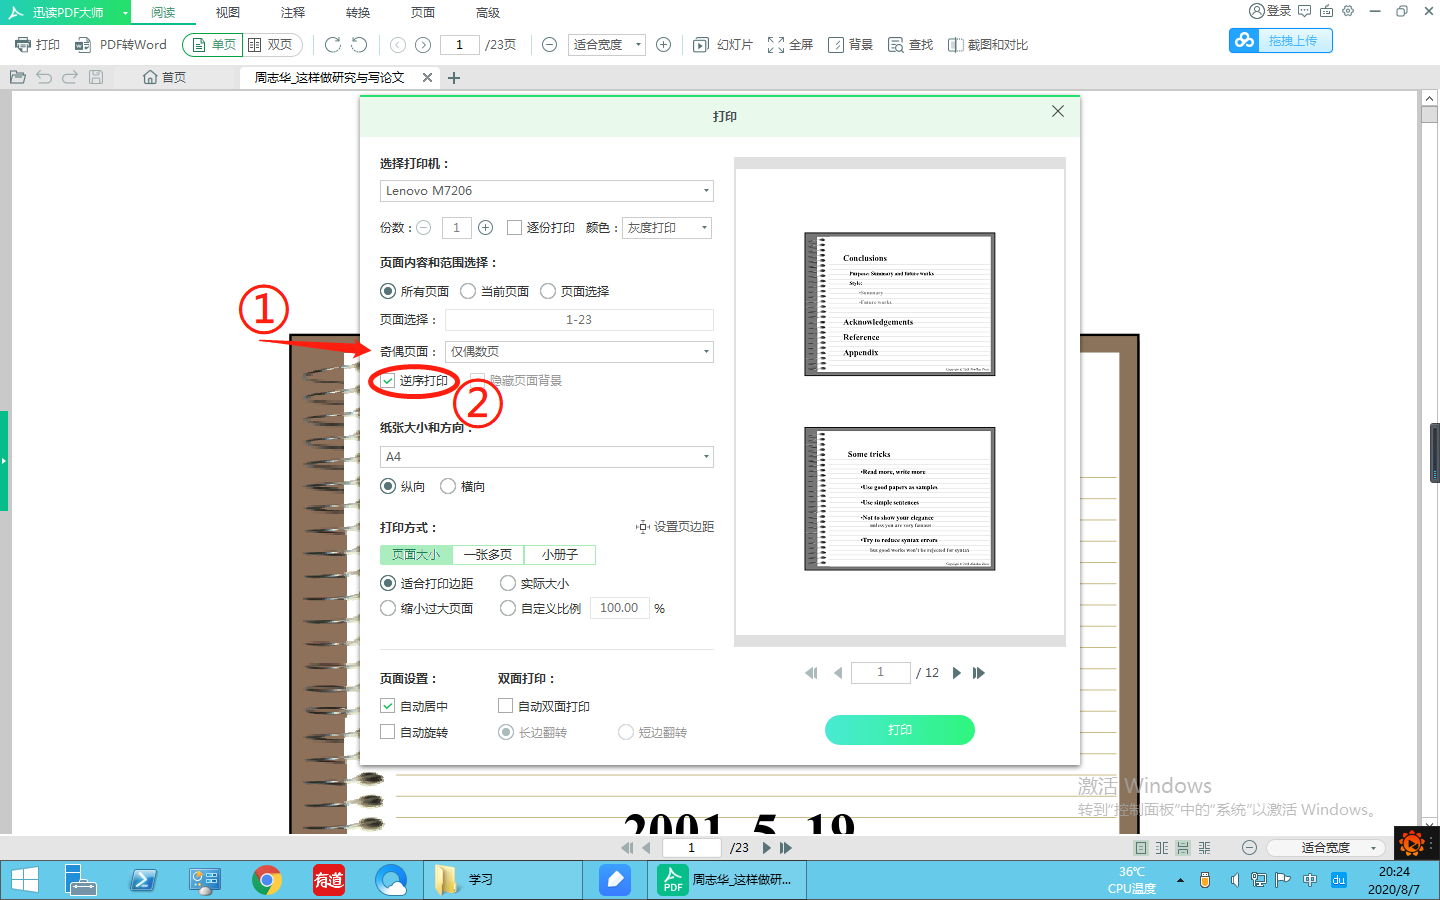Switch to the 视图 menu tab
This screenshot has width=1440, height=900.
click(227, 13)
